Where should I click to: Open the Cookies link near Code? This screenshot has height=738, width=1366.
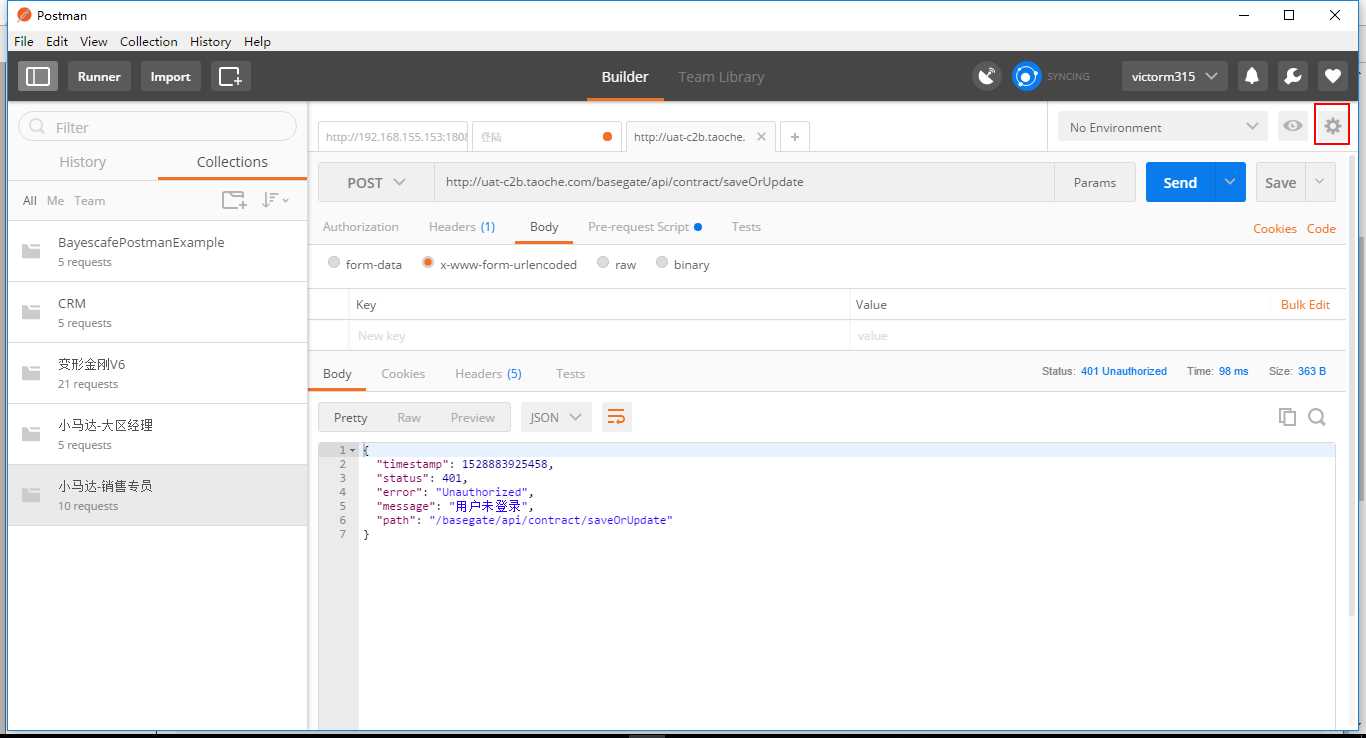click(1274, 228)
